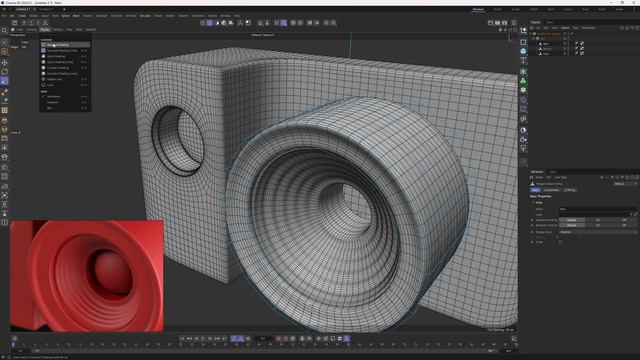Set Visible in Renderer to Default
Viewport: 640px width, 360px height.
click(x=572, y=225)
